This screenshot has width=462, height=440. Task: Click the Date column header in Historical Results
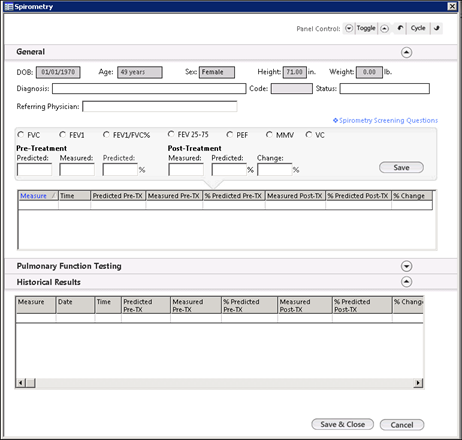tap(75, 305)
